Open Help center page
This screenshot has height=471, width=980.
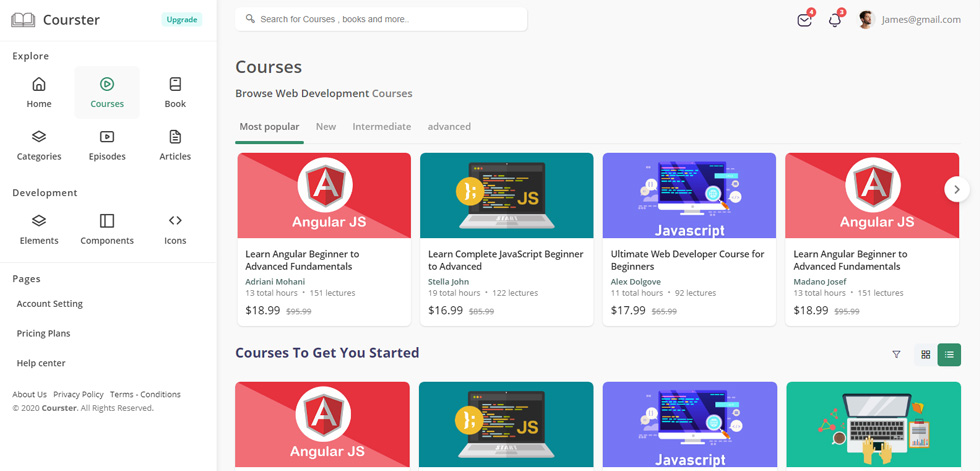(41, 363)
